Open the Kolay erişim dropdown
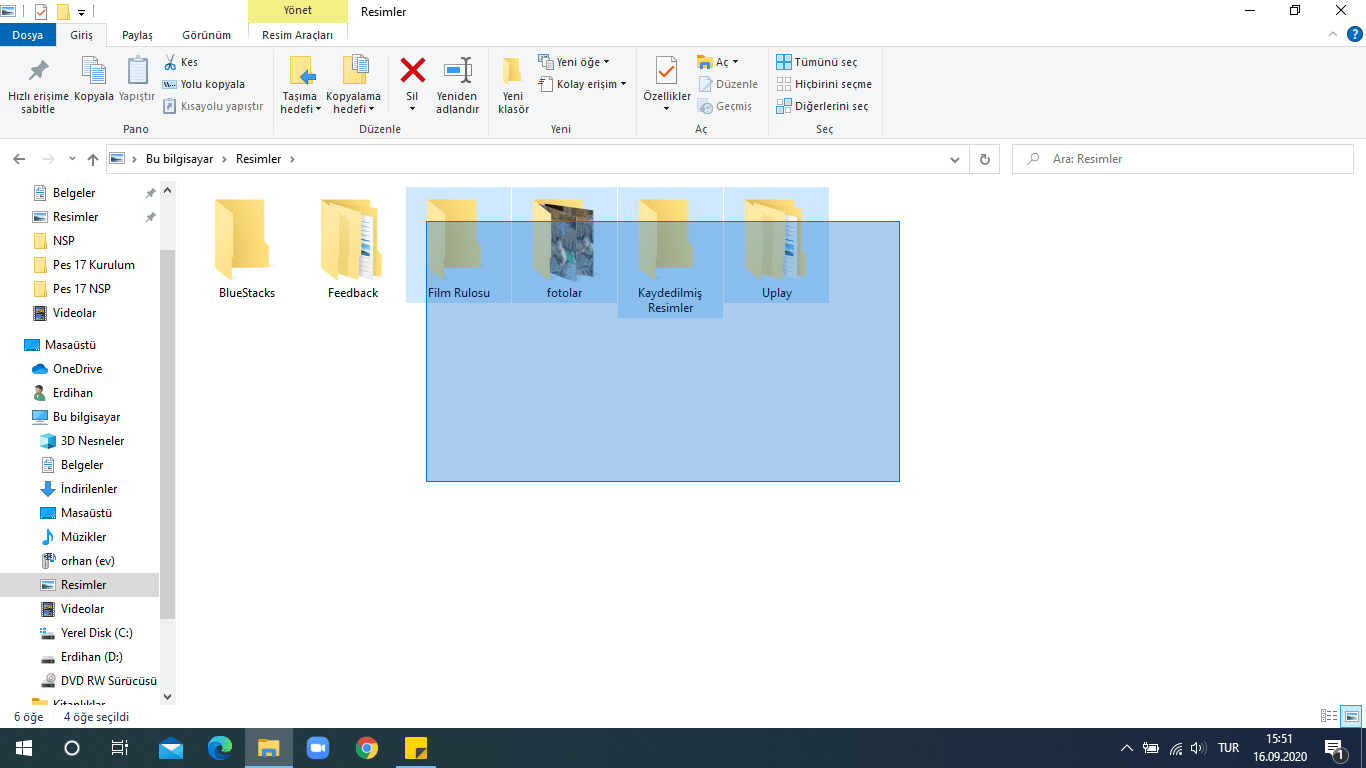Screen dimensions: 1366x768 (583, 84)
